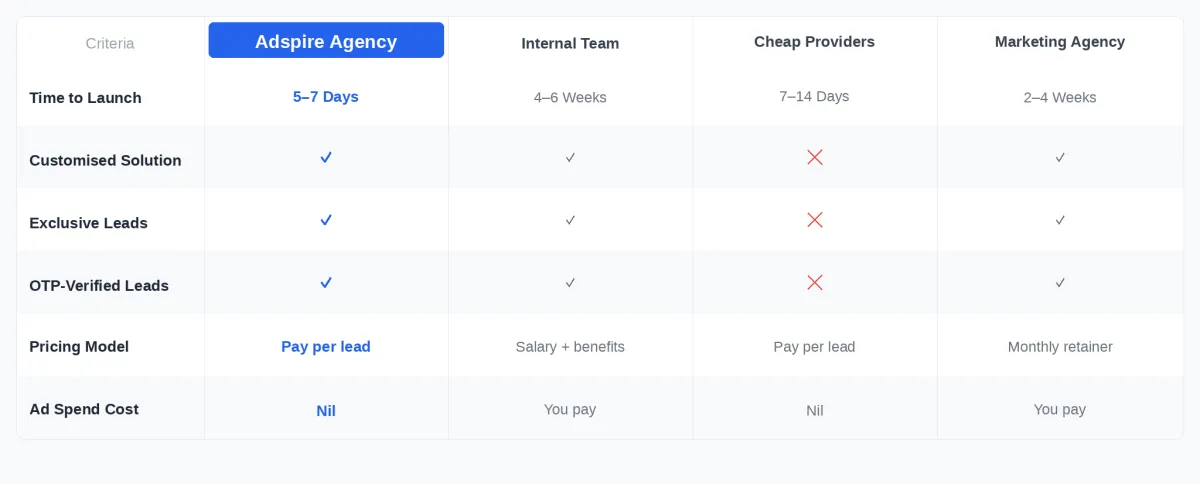1200x484 pixels.
Task: Click Marketing Agency checkmark for Exclusive Leads
Action: (1060, 220)
